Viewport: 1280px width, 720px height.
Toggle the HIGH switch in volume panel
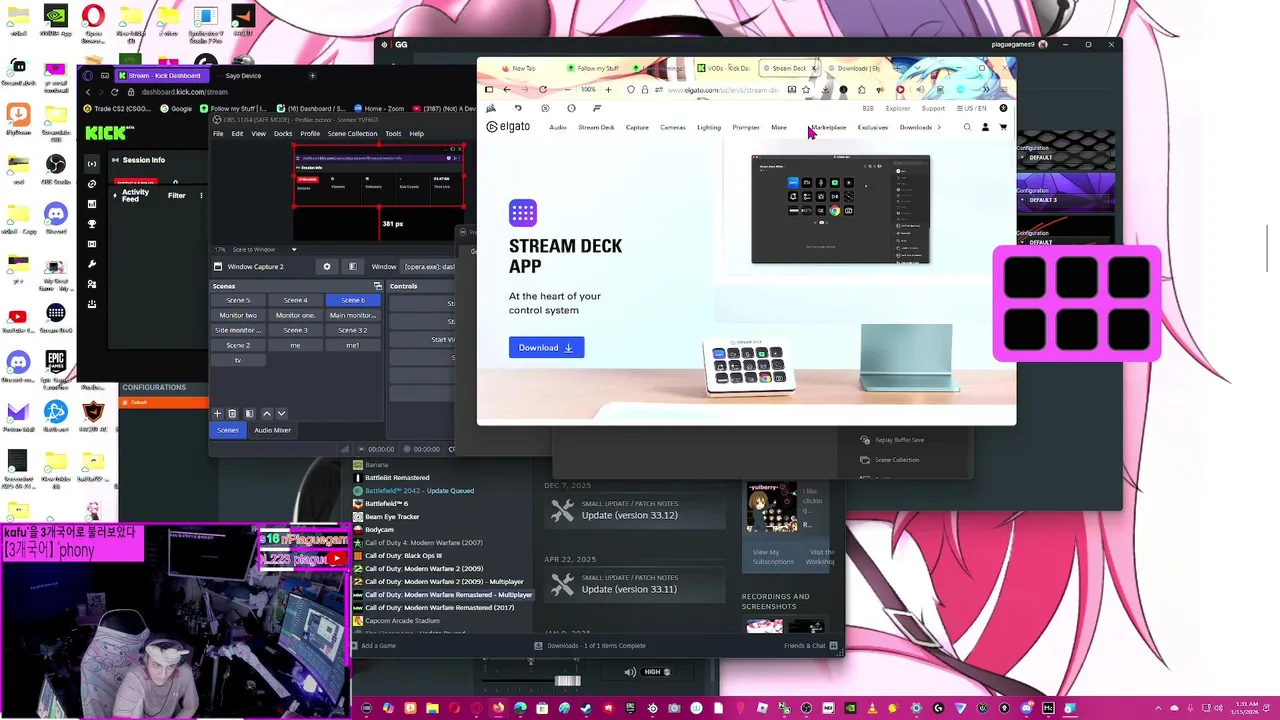657,672
